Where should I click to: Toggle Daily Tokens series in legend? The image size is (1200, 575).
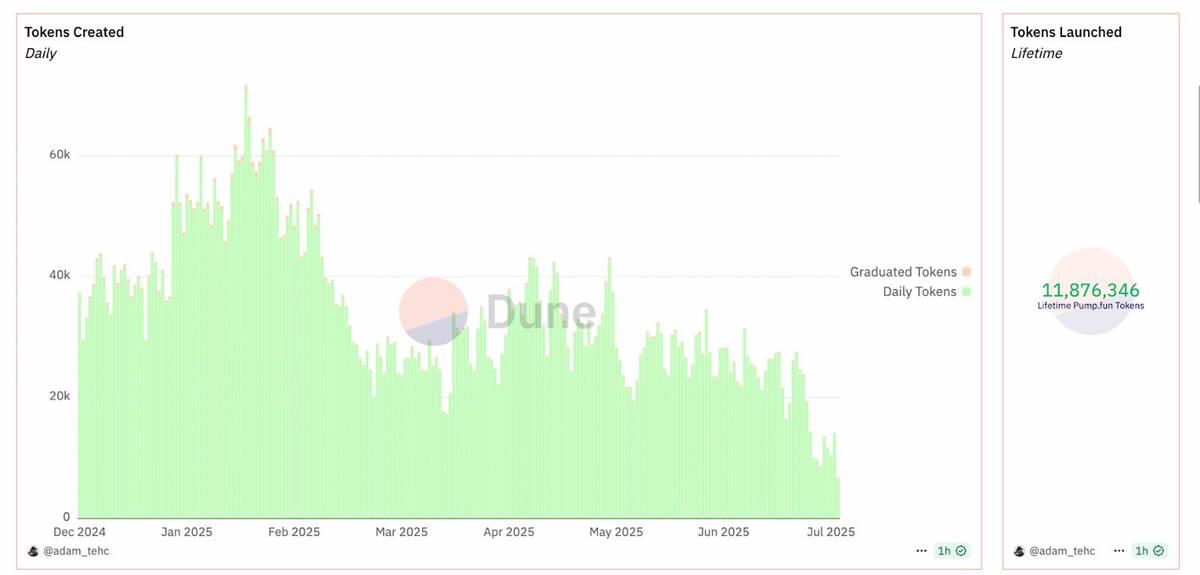coord(919,292)
